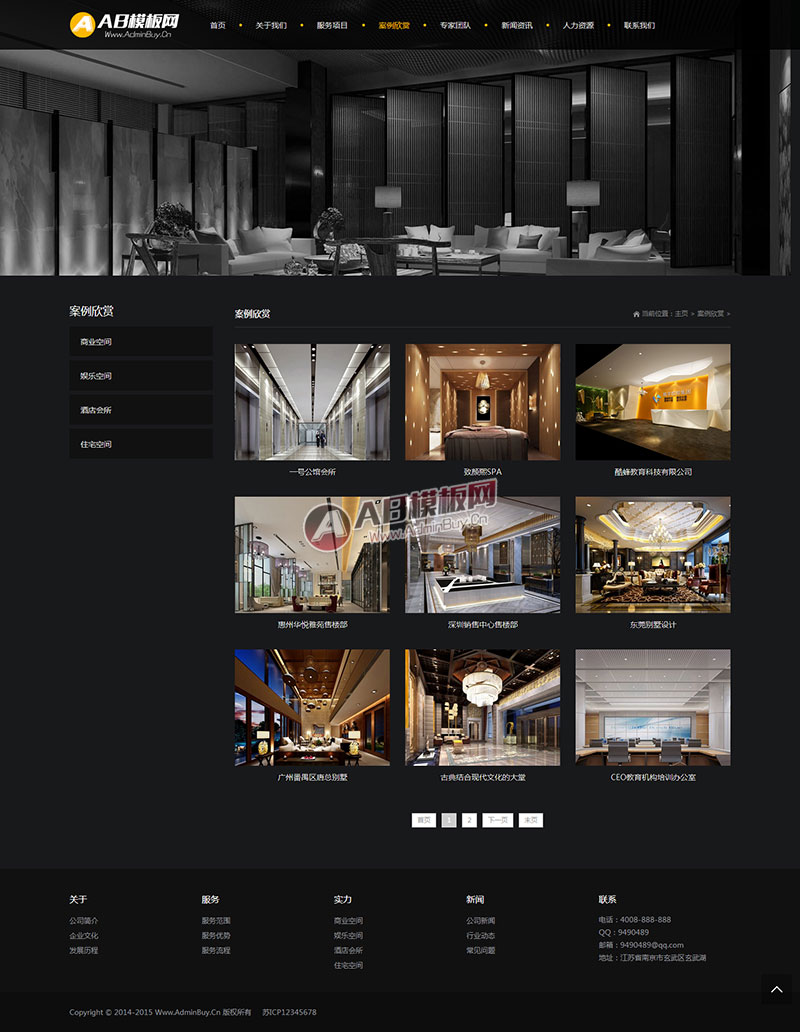Open footer link 公司简介

coord(84,921)
